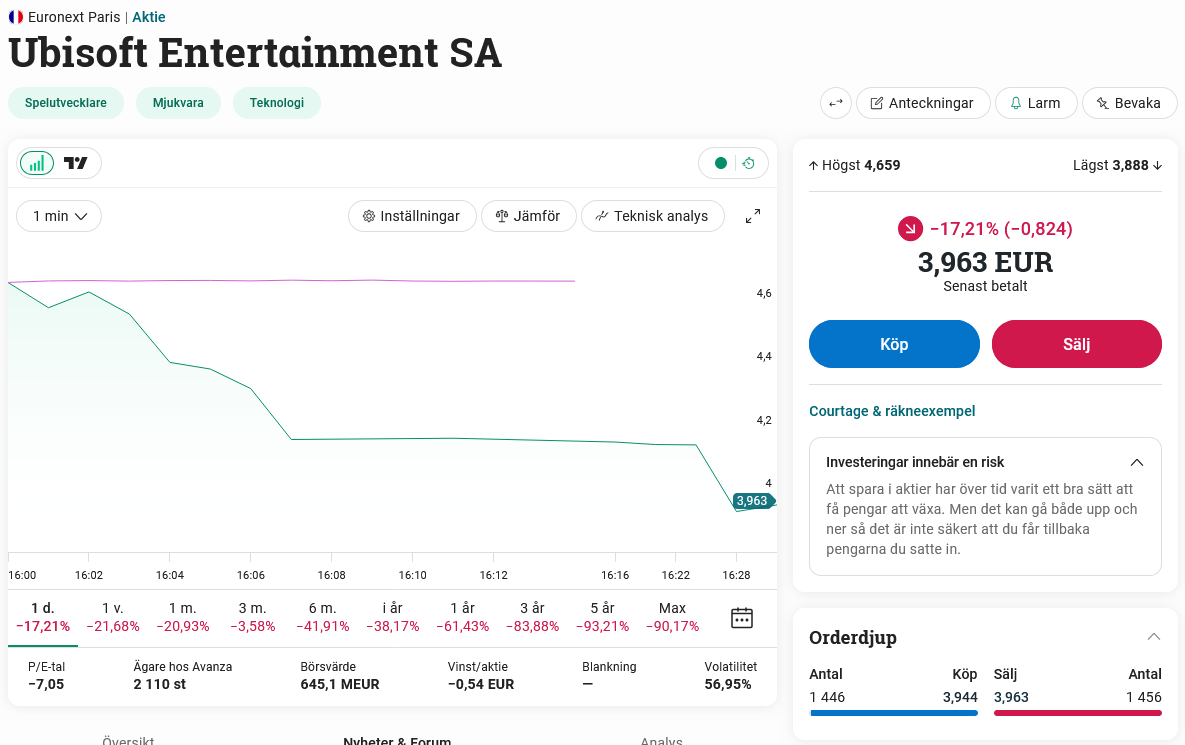
Task: Click the red Sälj order depth bar
Action: coord(1078,713)
